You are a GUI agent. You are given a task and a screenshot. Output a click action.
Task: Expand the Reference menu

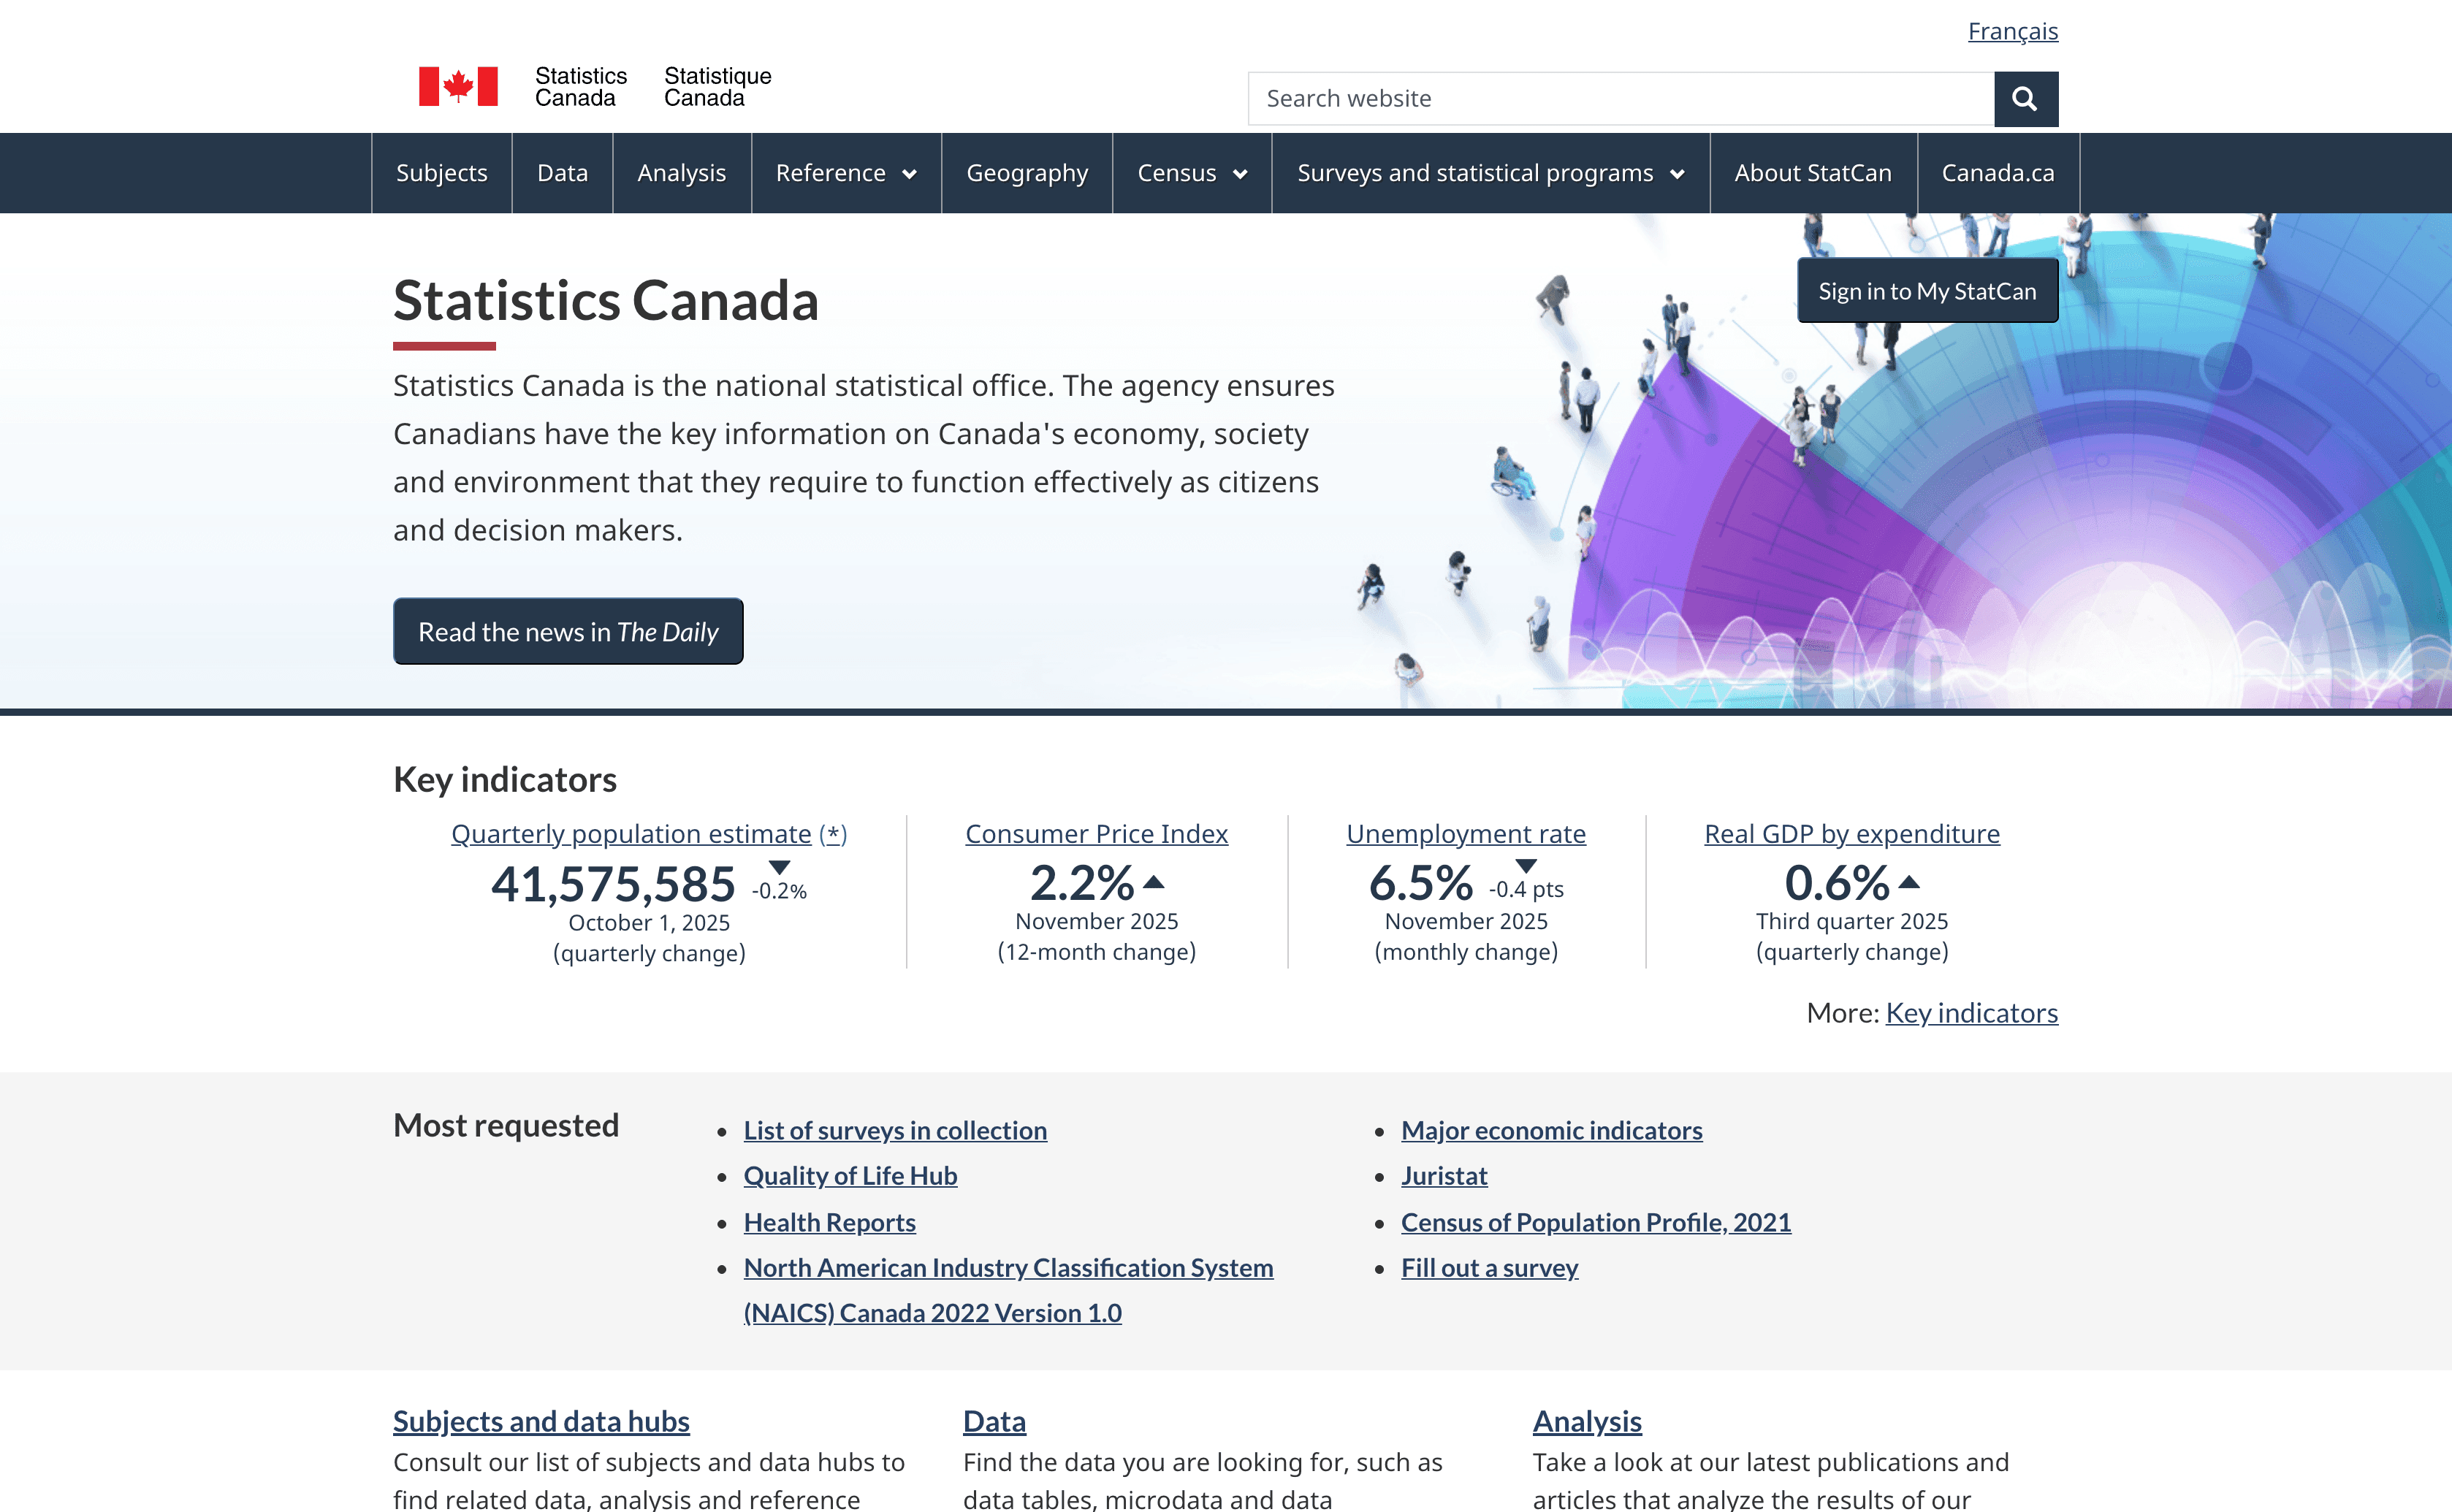coord(845,173)
